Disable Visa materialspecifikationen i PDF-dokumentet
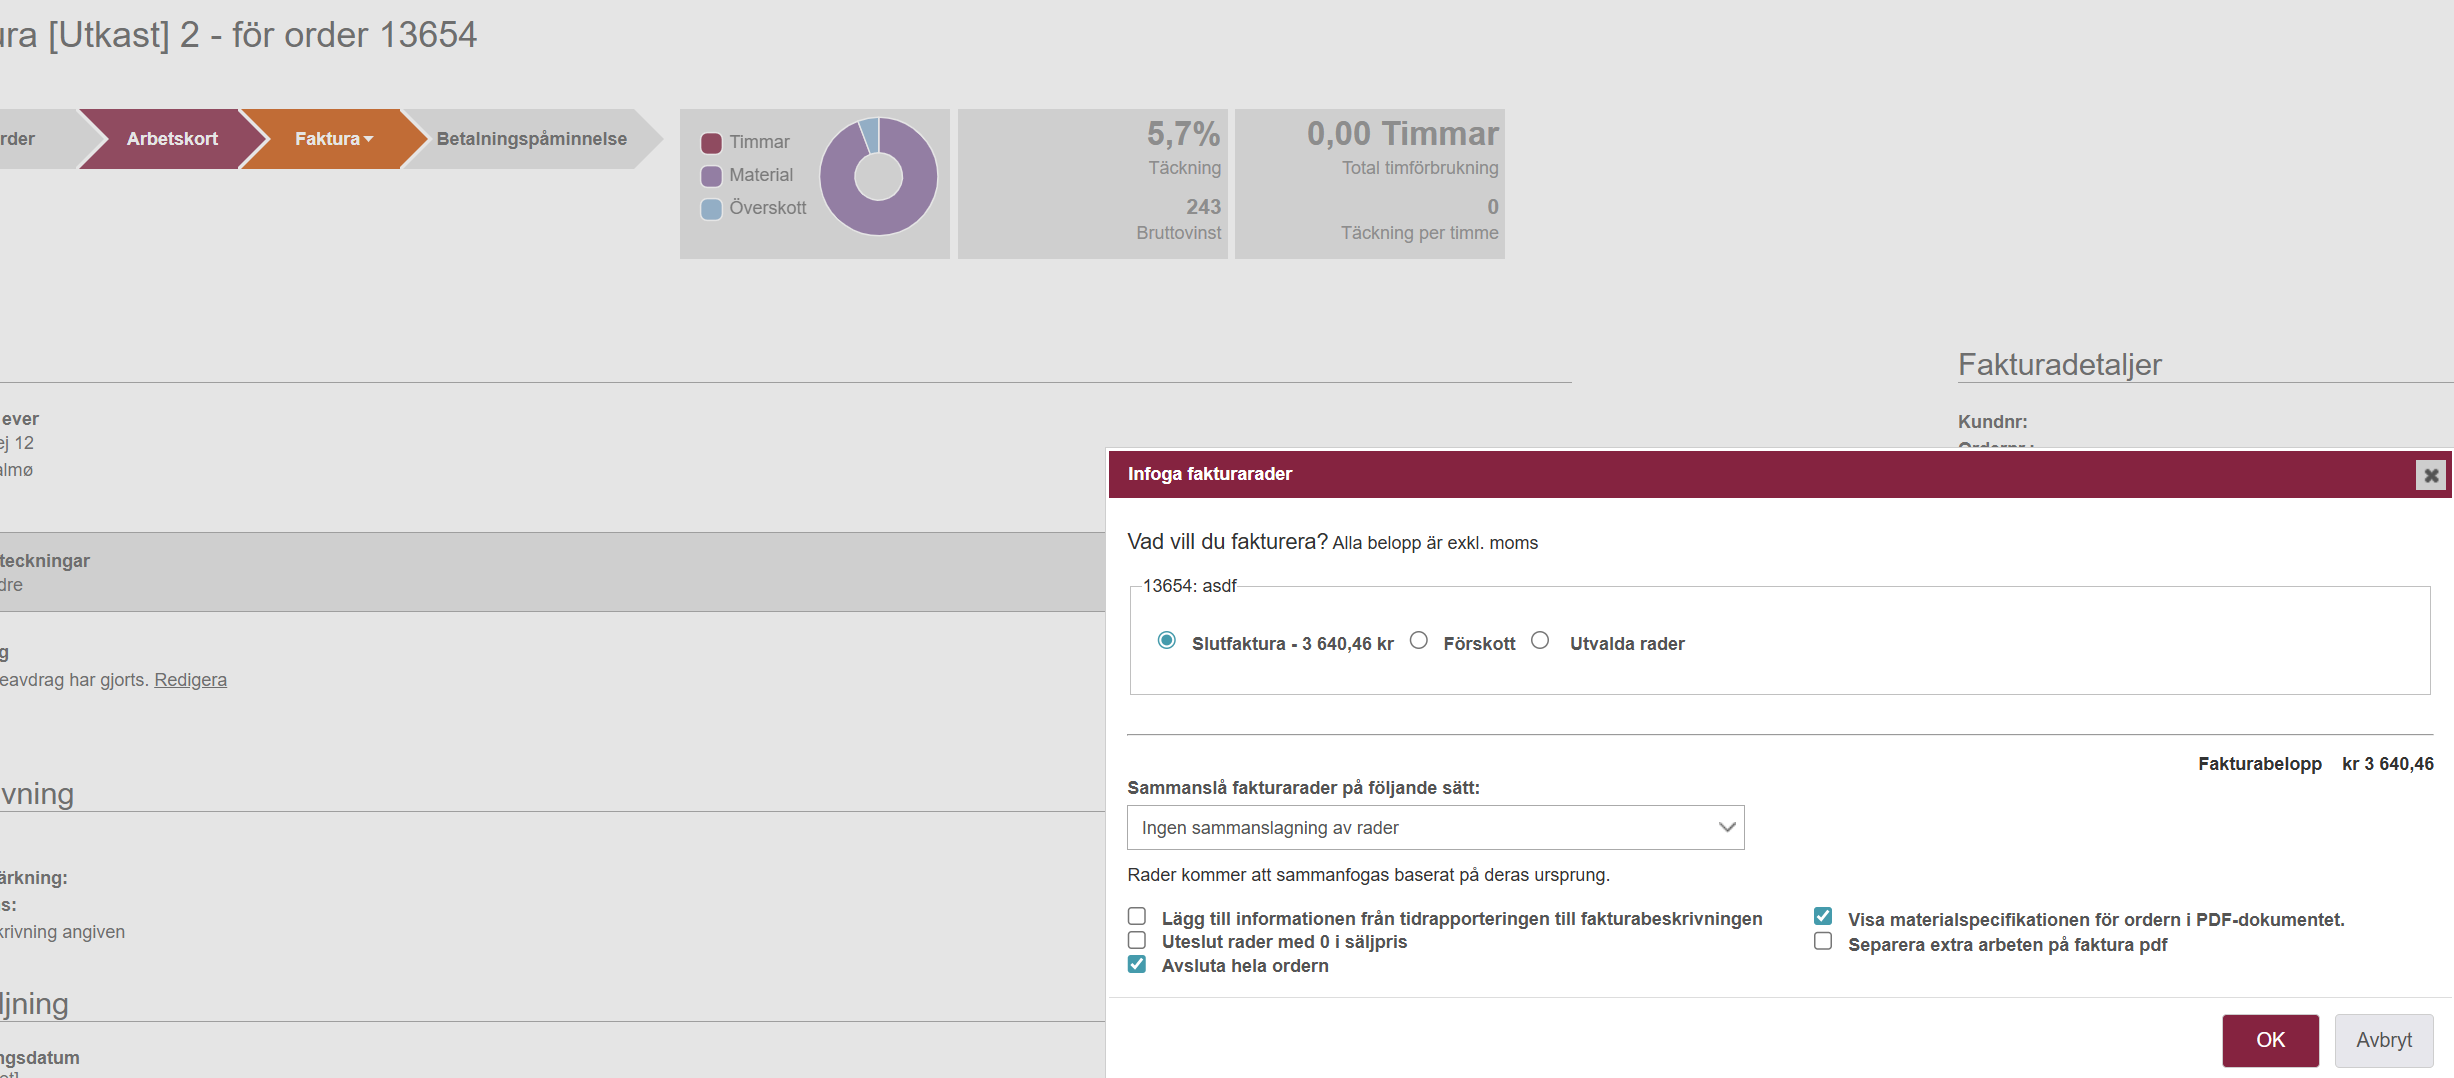2454x1078 pixels. point(1823,917)
